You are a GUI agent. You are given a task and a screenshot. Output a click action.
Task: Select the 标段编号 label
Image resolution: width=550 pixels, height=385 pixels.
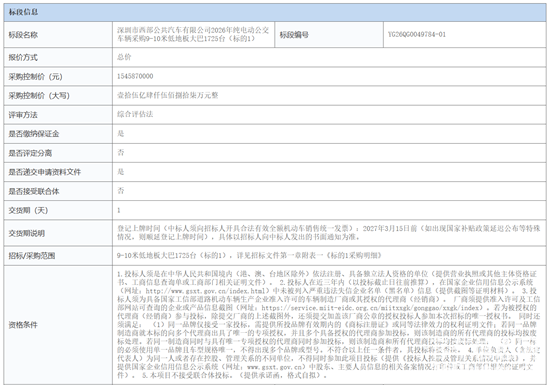(x=294, y=35)
